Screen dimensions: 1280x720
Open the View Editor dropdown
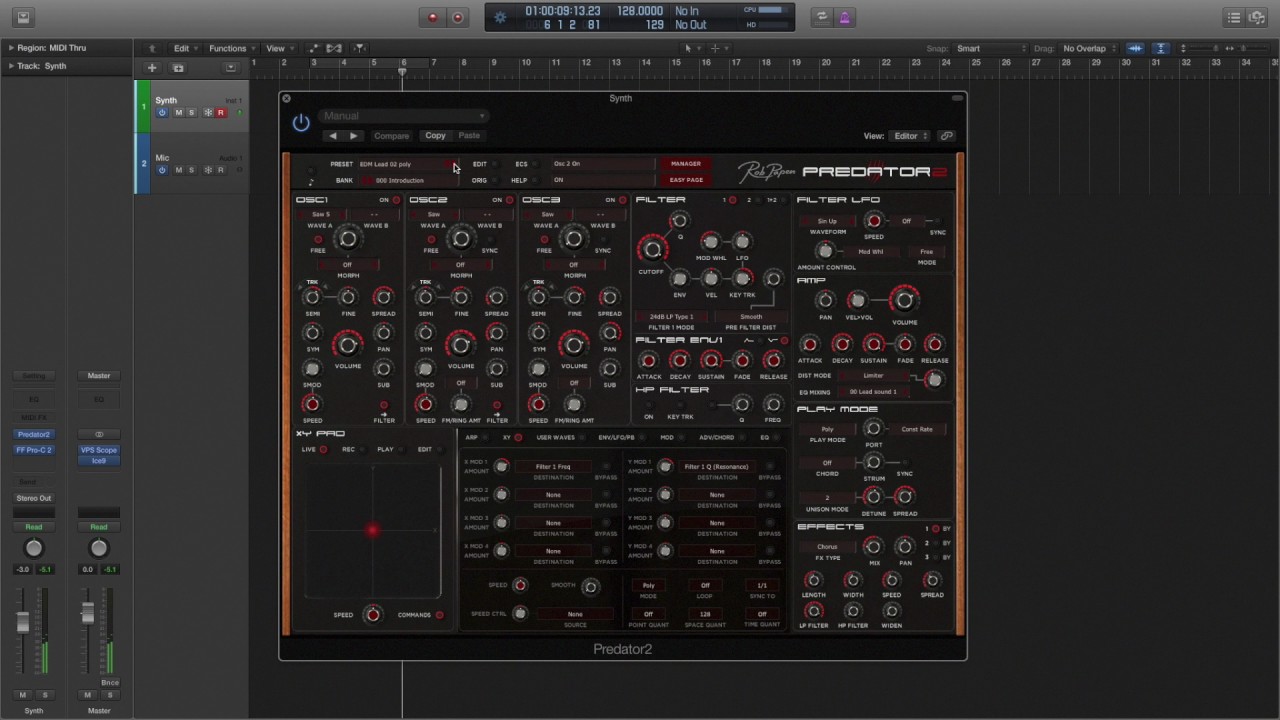point(910,136)
